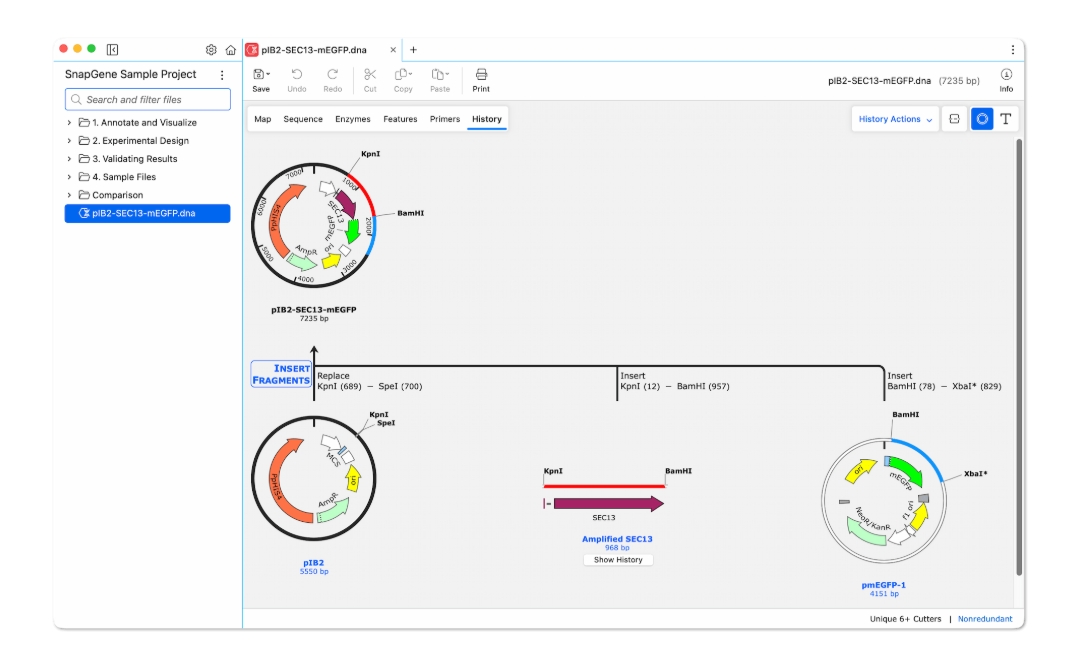Switch to the Sequence tab
This screenshot has width=1083, height=653.
(x=303, y=119)
